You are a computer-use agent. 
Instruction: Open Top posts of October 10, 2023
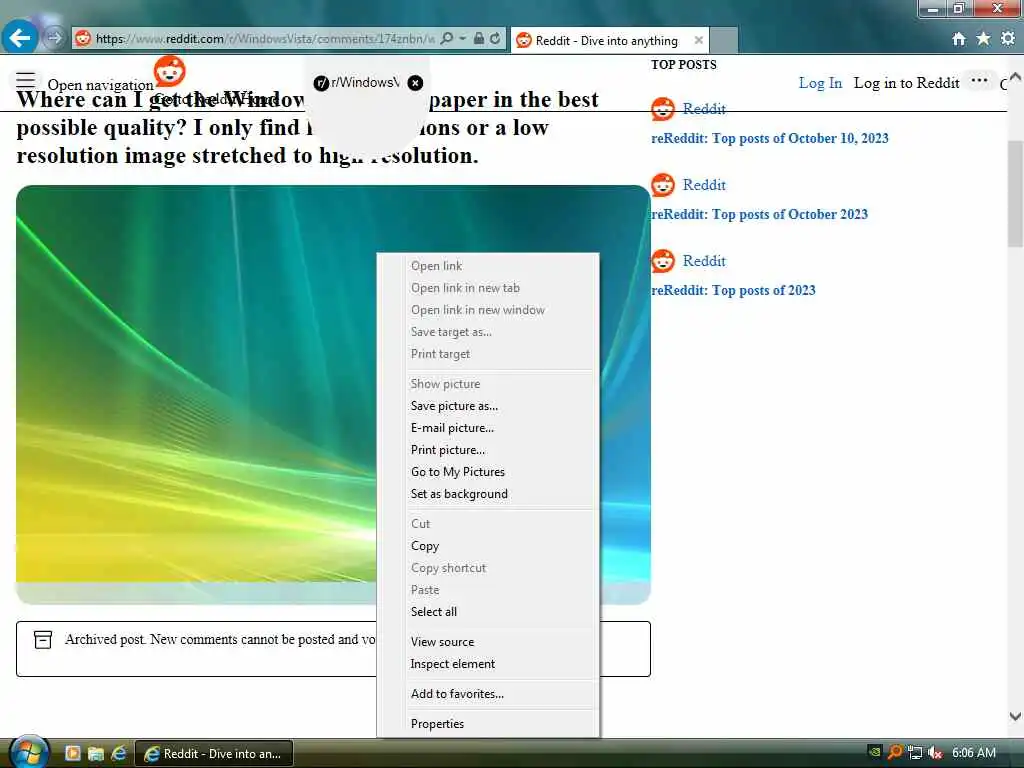tap(770, 138)
